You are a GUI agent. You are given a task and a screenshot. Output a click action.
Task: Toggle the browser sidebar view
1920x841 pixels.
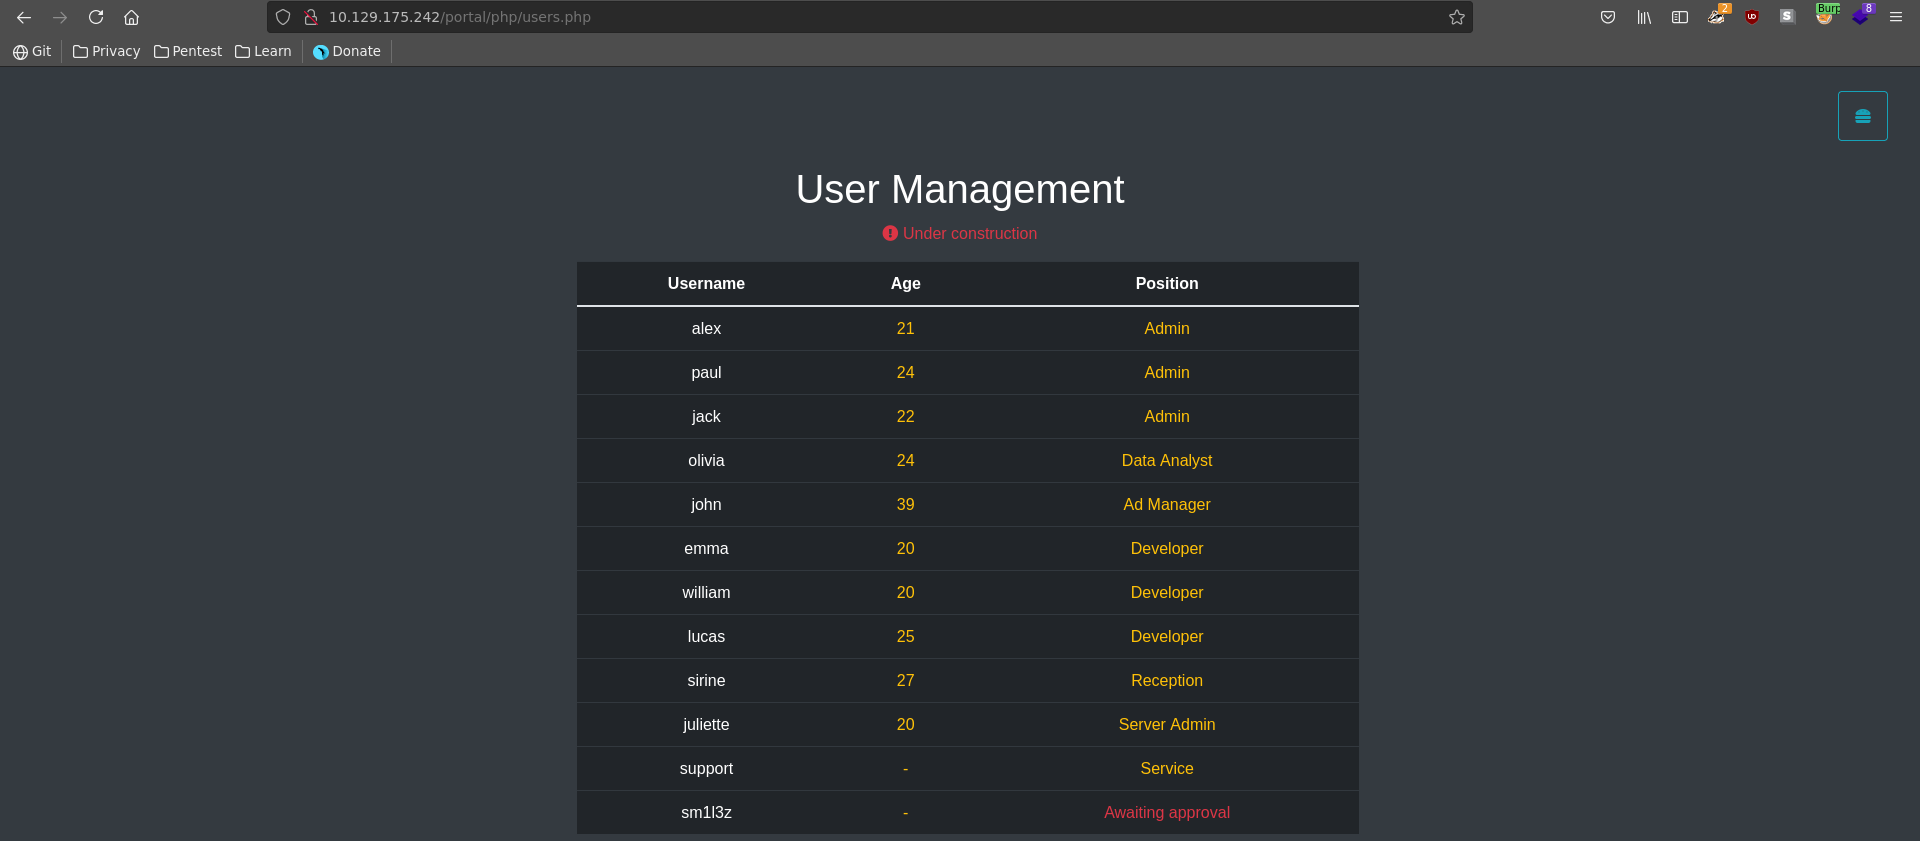pyautogui.click(x=1680, y=17)
